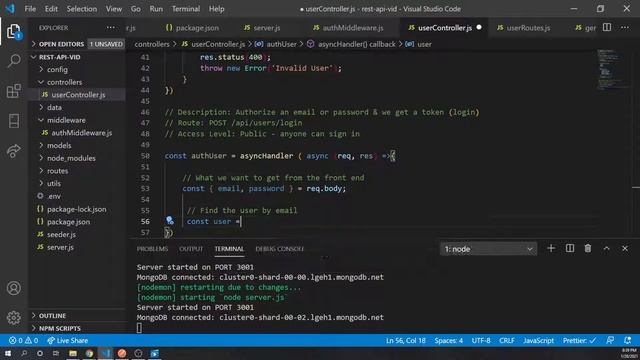Image resolution: width=640 pixels, height=360 pixels.
Task: Create a new terminal with the plus icon
Action: pyautogui.click(x=551, y=248)
